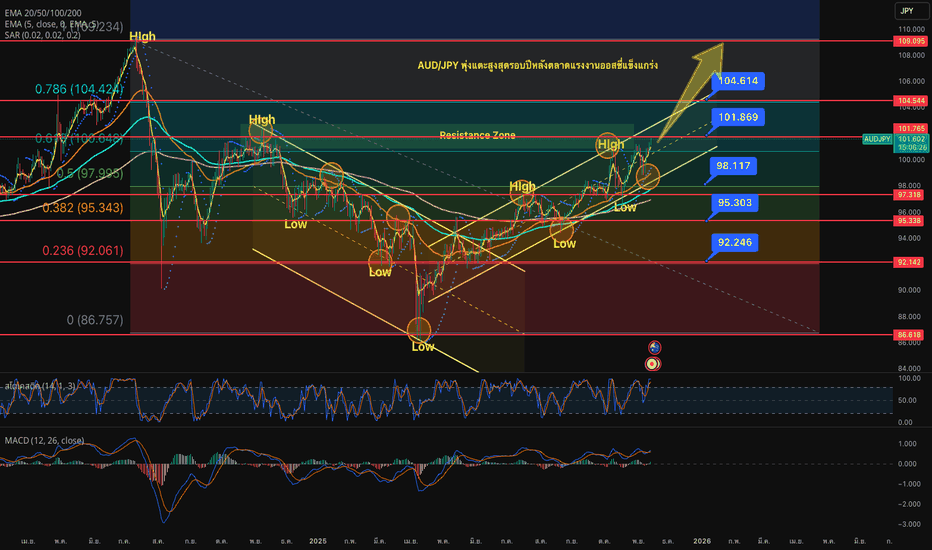Select the 98.117 blue price callout
932x550 pixels.
[733, 166]
